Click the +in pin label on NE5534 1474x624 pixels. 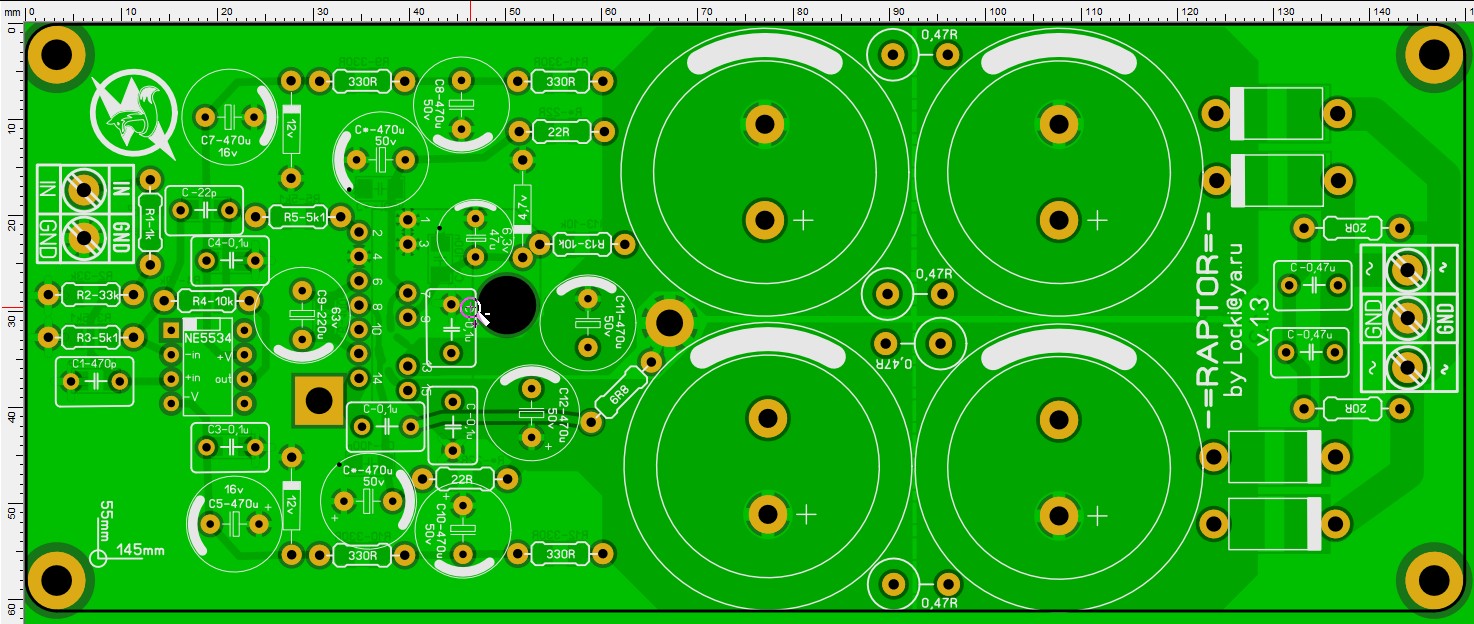coord(191,378)
